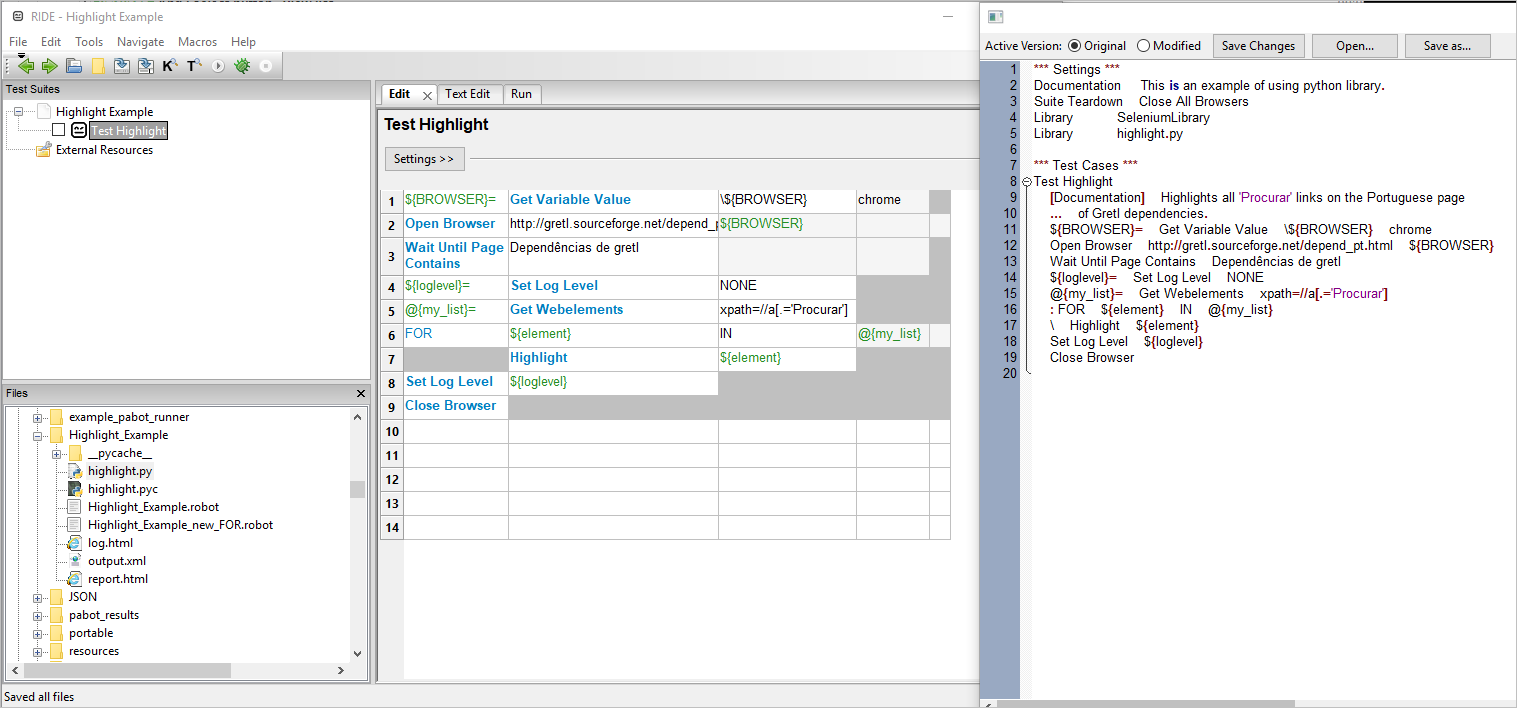Screen dimensions: 1517x708
Task: Click the navigate forward arrow icon
Action: click(x=49, y=66)
